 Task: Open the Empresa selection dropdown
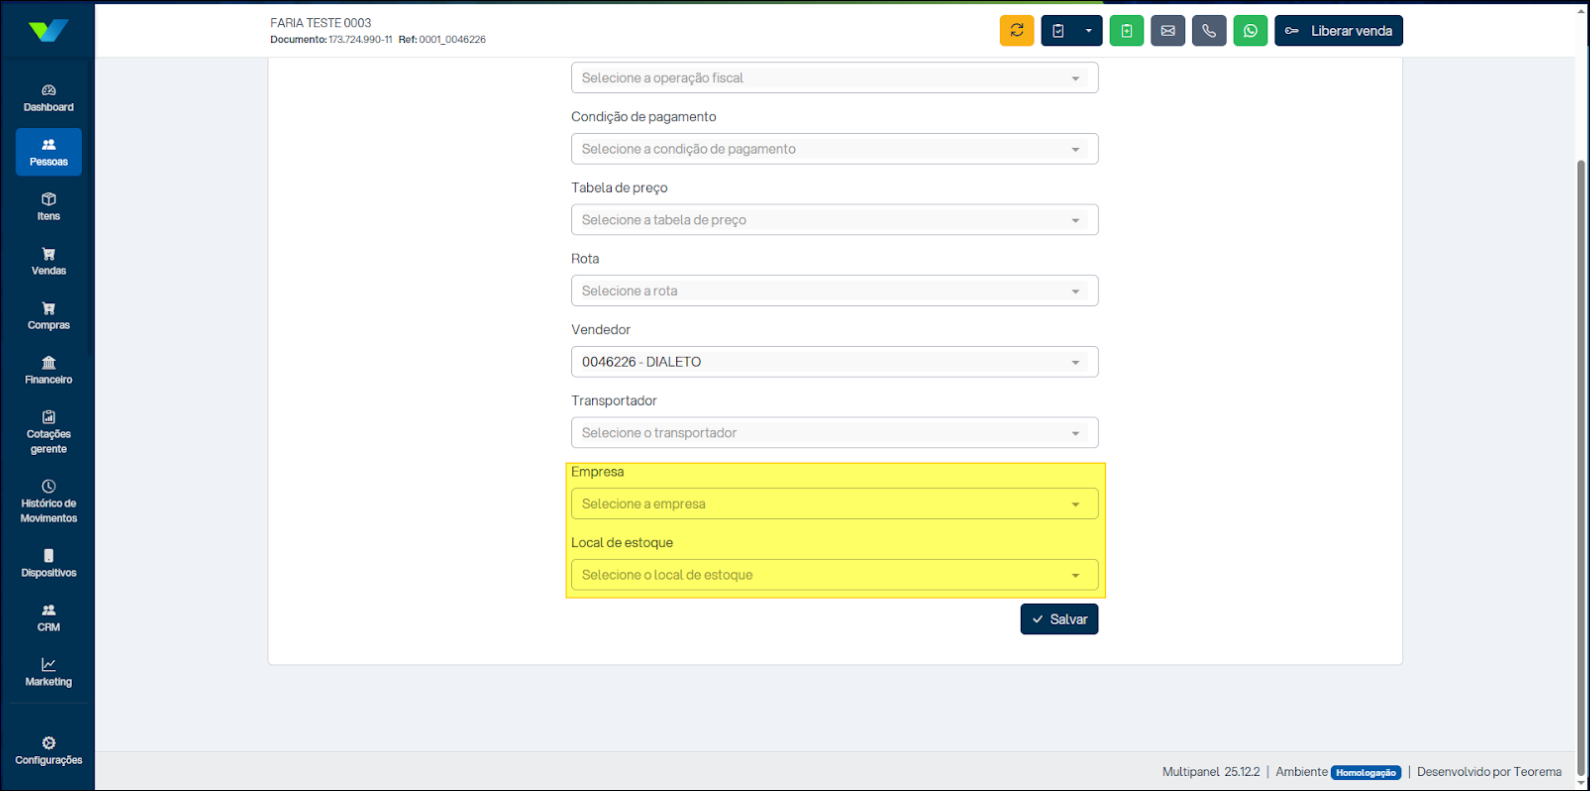(x=834, y=504)
